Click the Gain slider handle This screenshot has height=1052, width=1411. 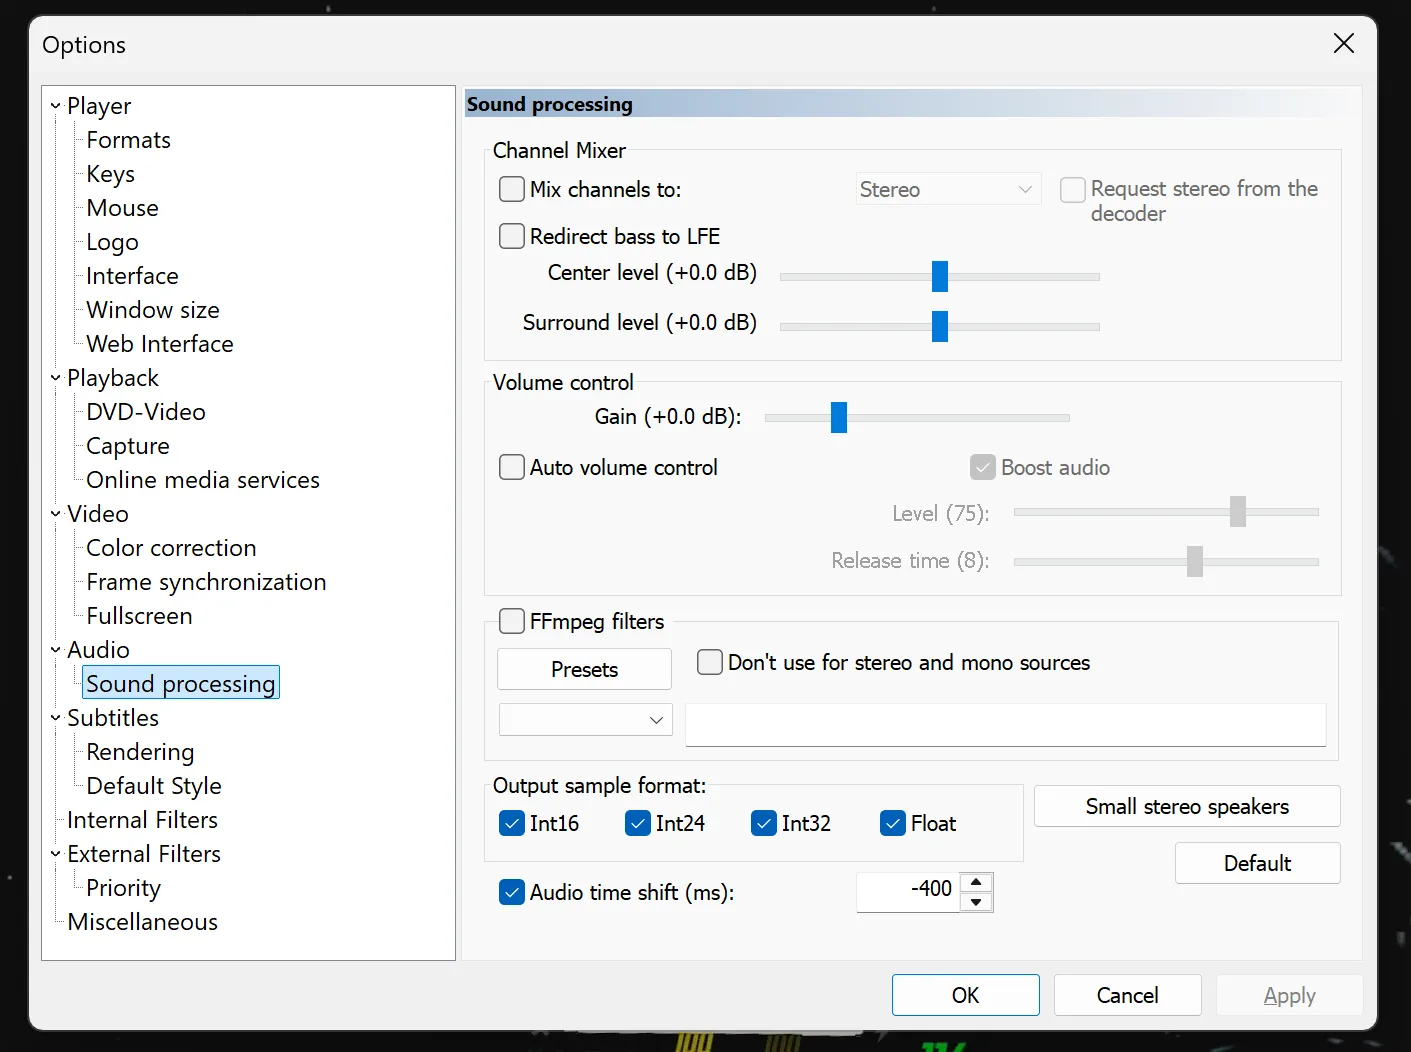pyautogui.click(x=839, y=417)
